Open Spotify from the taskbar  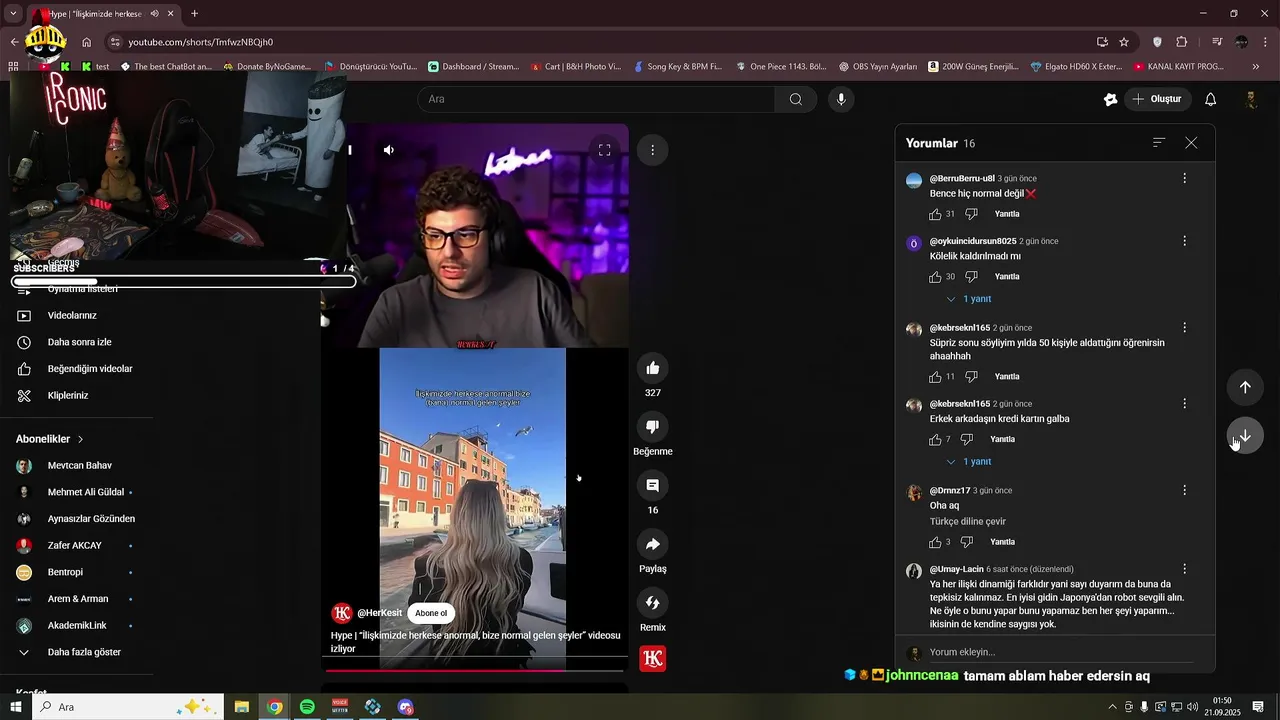[x=307, y=707]
